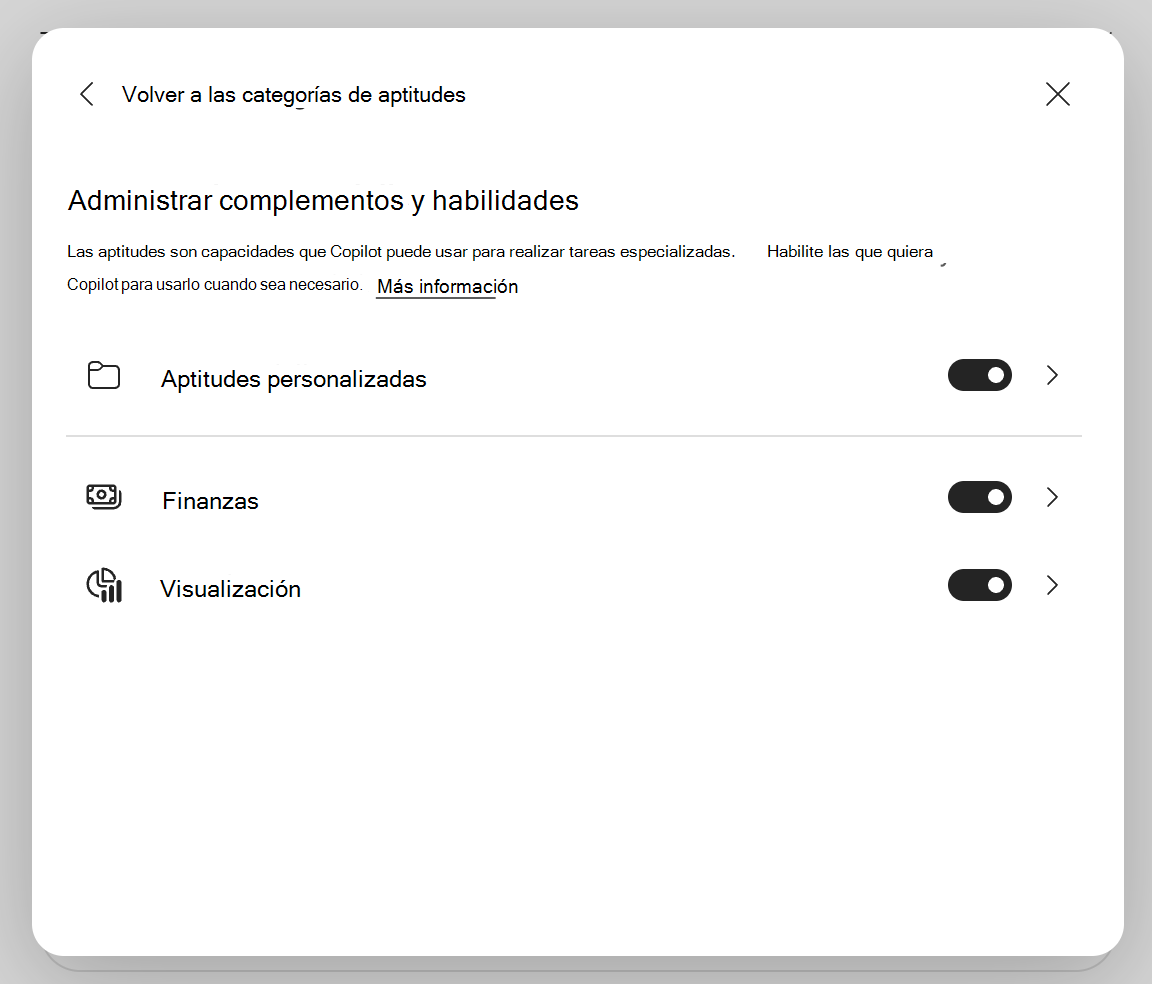
Task: Expand the Finanzas category chevron
Action: point(1052,498)
